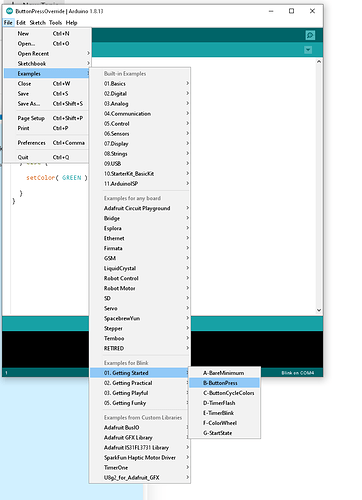
Task: Open the 08.Strings examples submenu
Action: pyautogui.click(x=140, y=154)
